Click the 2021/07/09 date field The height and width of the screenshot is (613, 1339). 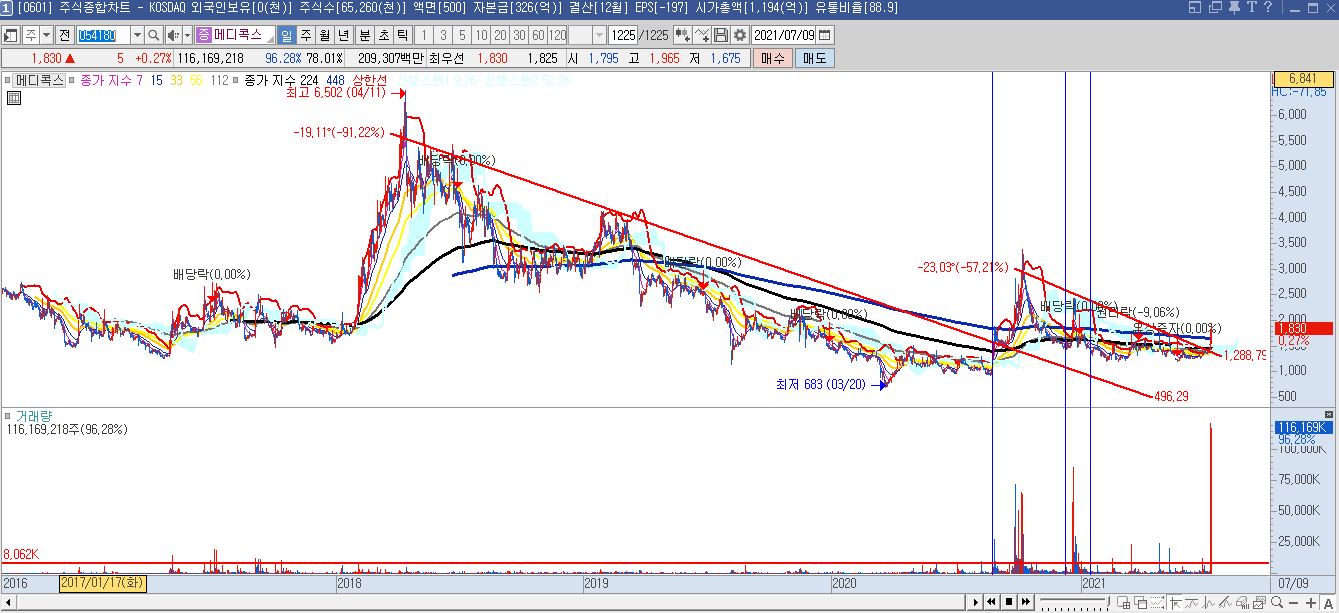coord(784,35)
